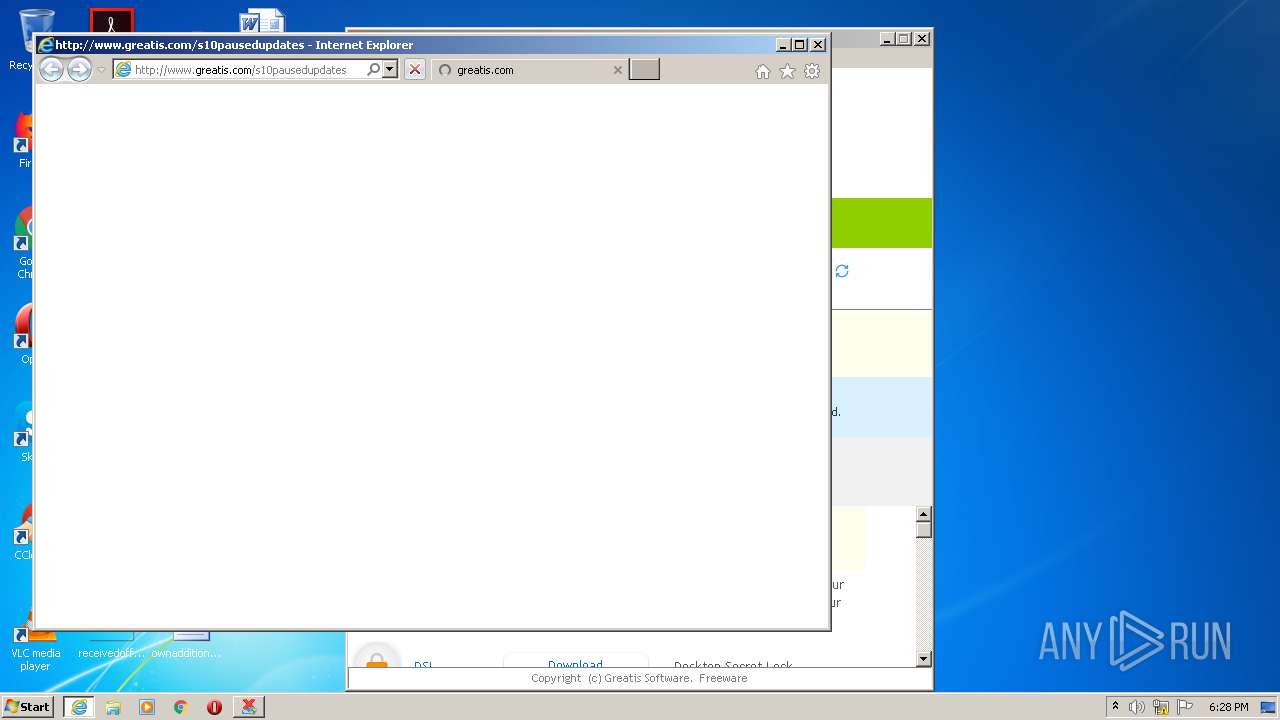The width and height of the screenshot is (1280, 720).
Task: Open Favorites star icon
Action: [787, 71]
